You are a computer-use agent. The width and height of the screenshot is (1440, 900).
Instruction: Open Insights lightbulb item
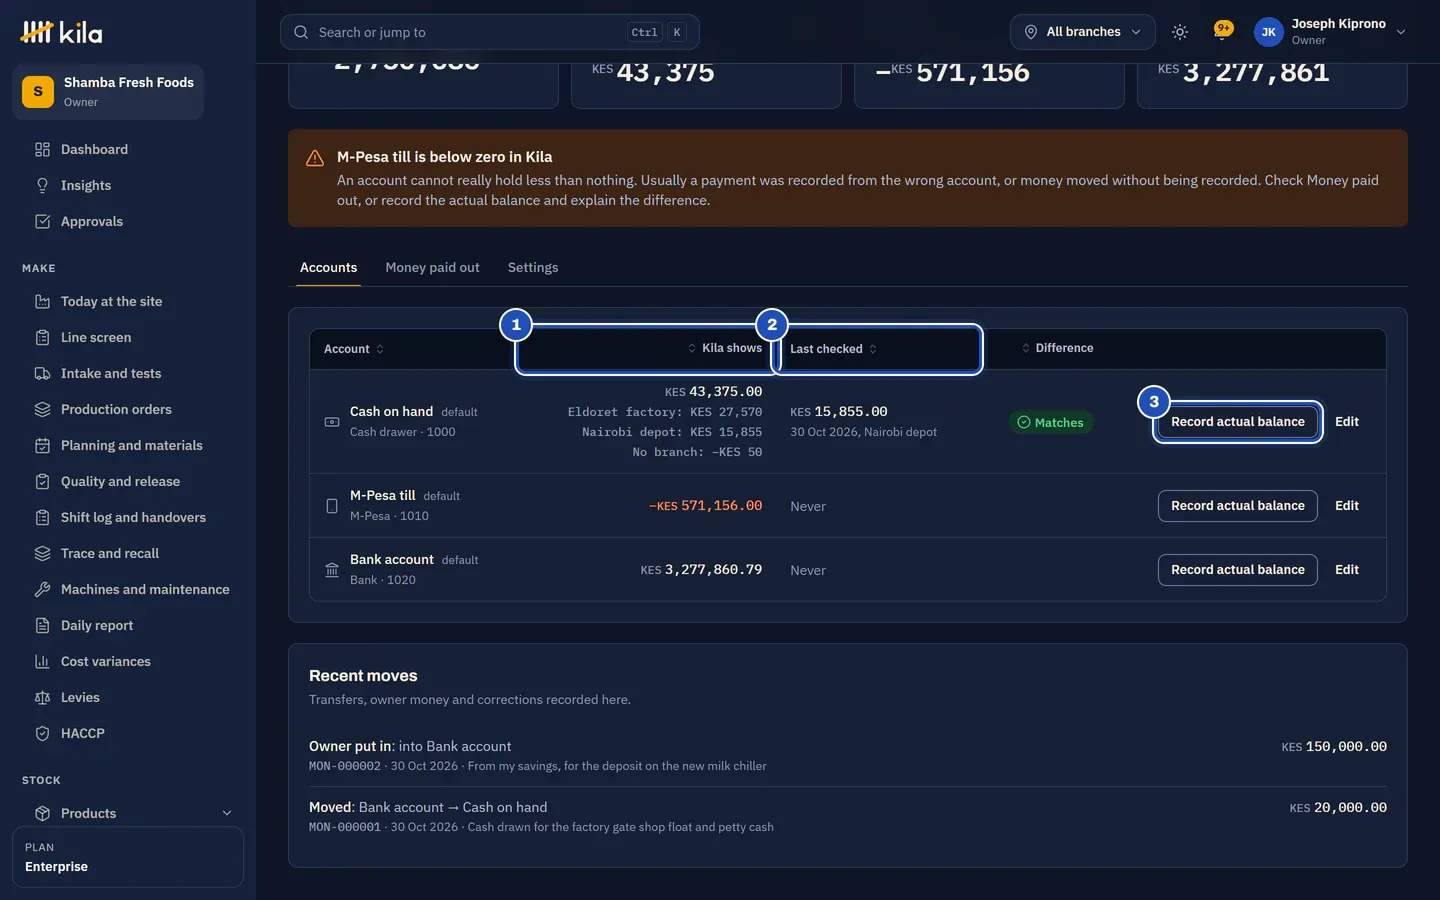pyautogui.click(x=128, y=185)
